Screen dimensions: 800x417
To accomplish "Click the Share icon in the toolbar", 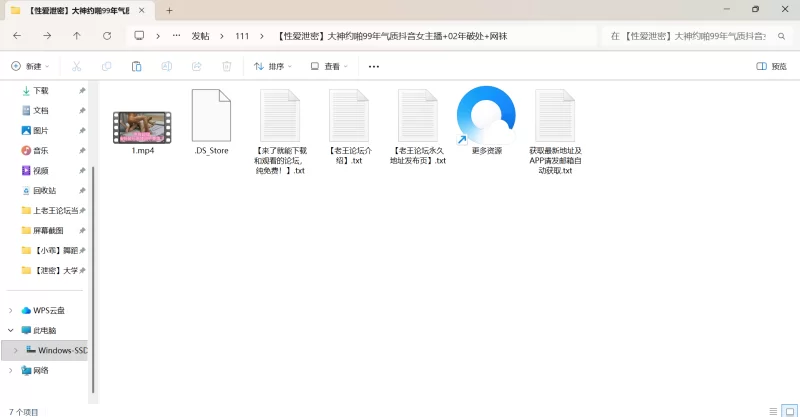I will [x=196, y=66].
